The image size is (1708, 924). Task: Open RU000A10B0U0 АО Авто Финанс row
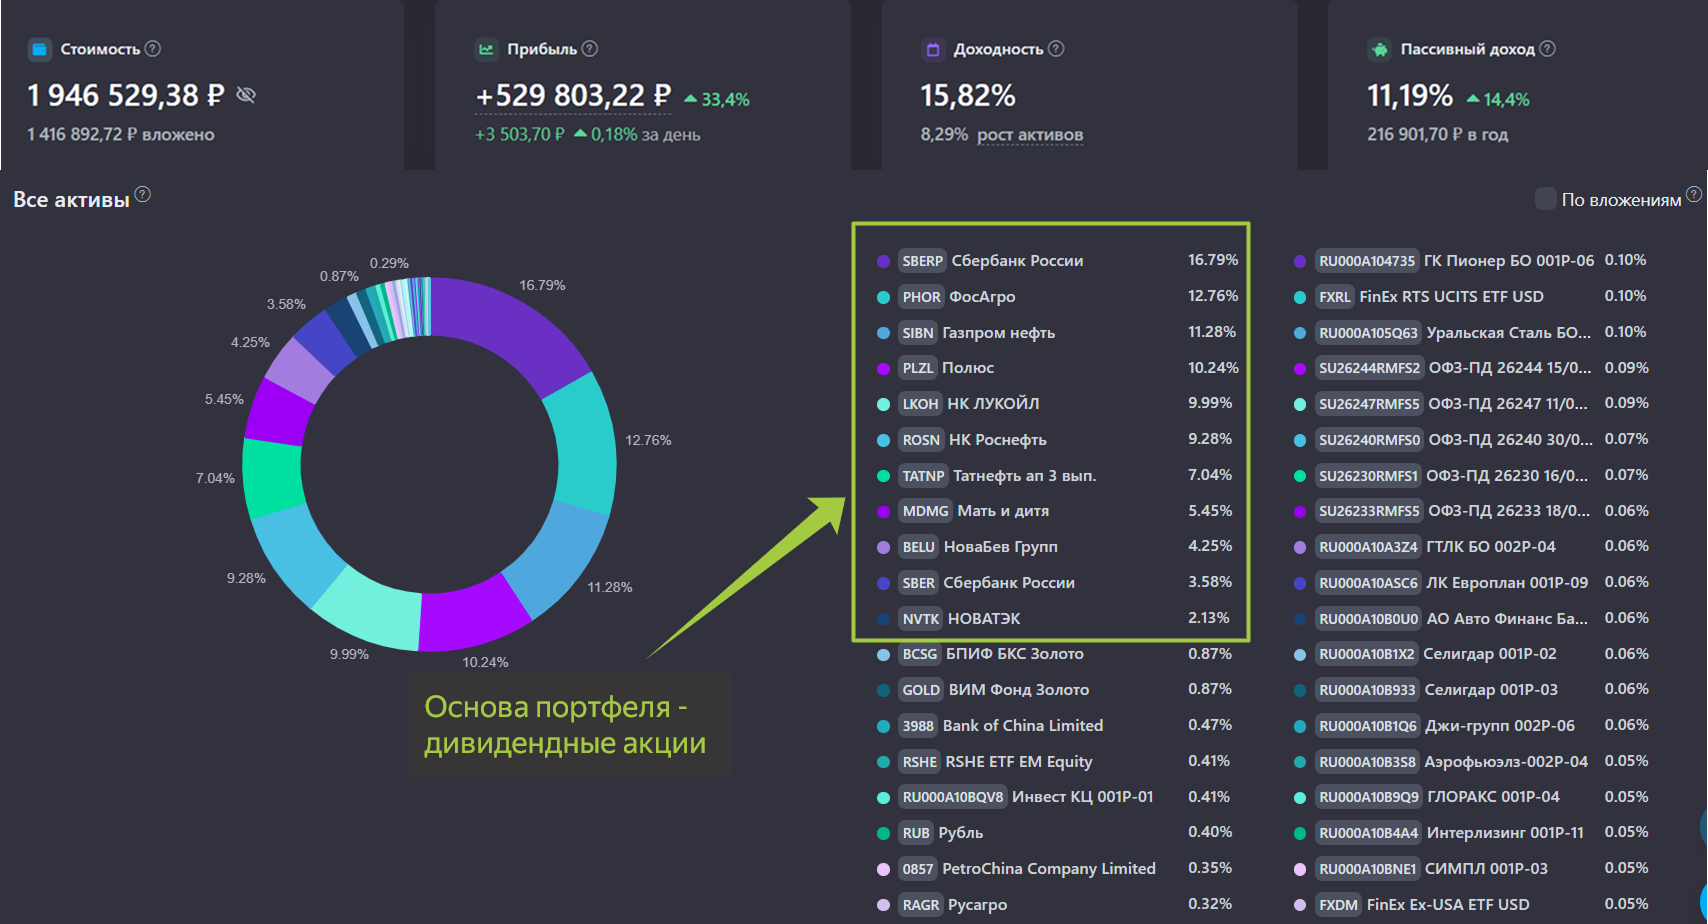pos(1471,619)
